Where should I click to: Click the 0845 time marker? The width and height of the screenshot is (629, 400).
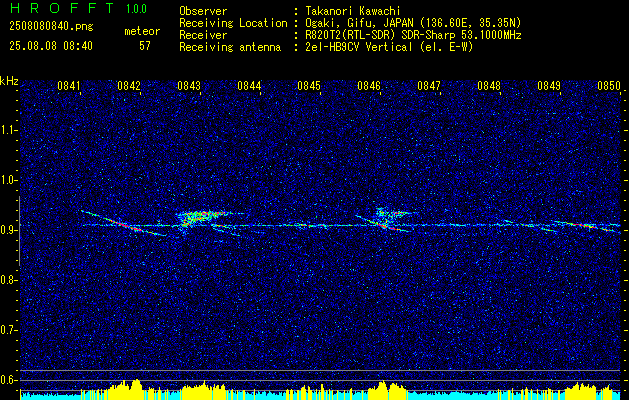(x=309, y=86)
